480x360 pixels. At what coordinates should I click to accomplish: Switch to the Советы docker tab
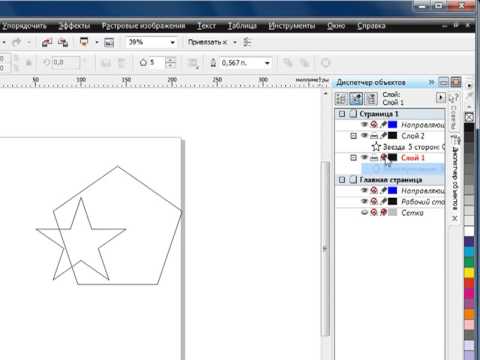point(454,113)
